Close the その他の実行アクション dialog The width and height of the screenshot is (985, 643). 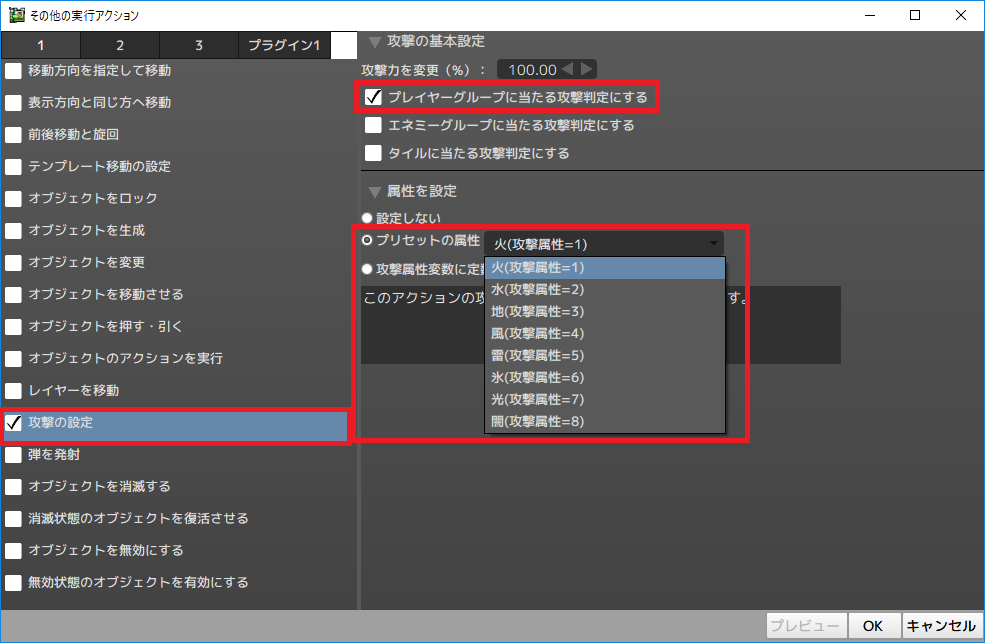(x=961, y=15)
